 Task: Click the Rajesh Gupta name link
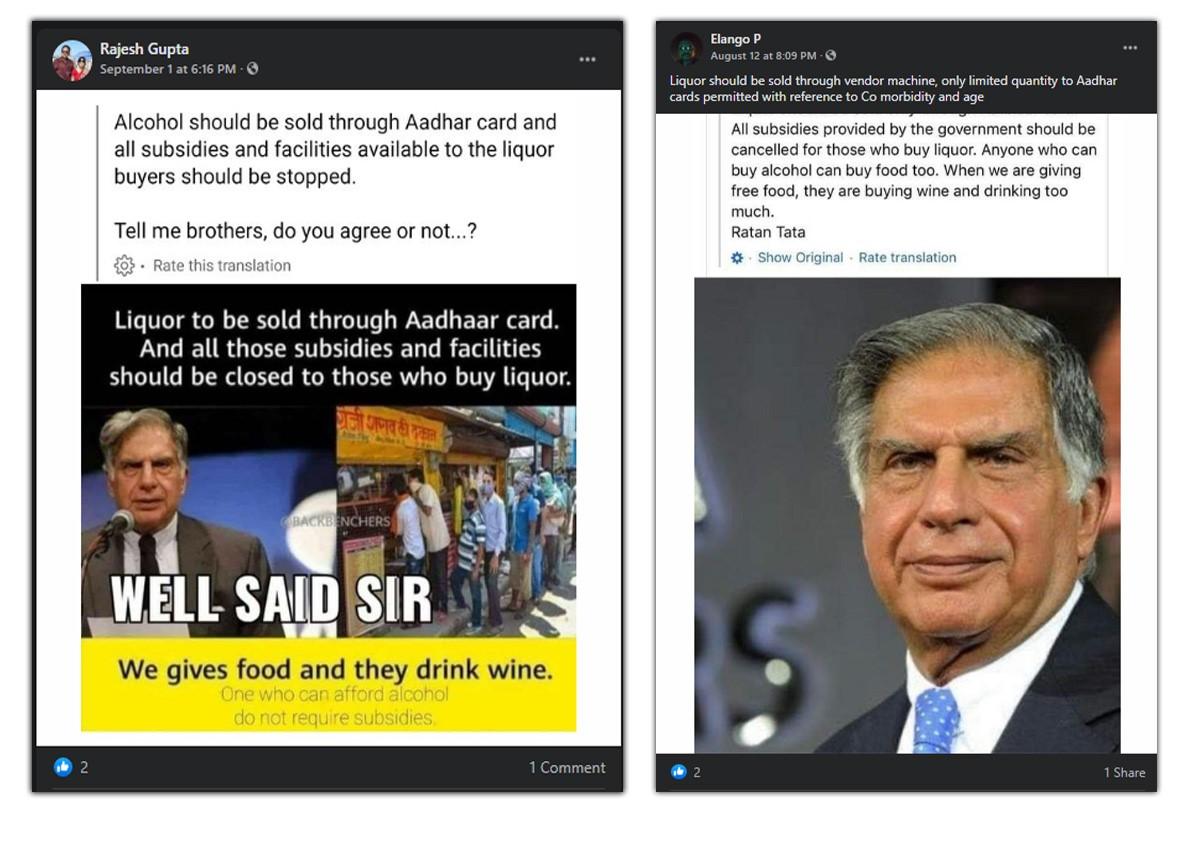coord(144,49)
